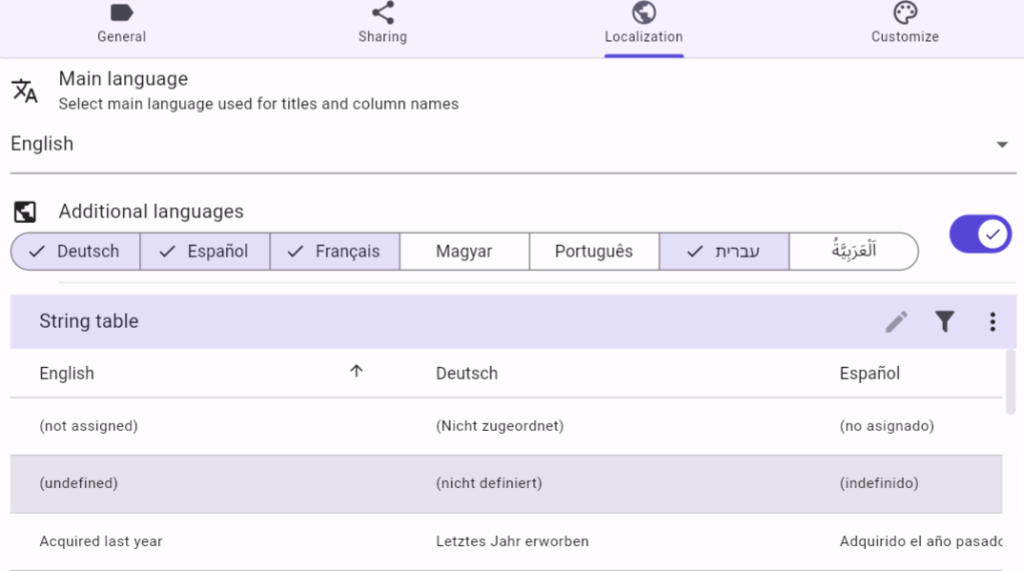
Task: Enable the Português language chip
Action: [x=594, y=252]
